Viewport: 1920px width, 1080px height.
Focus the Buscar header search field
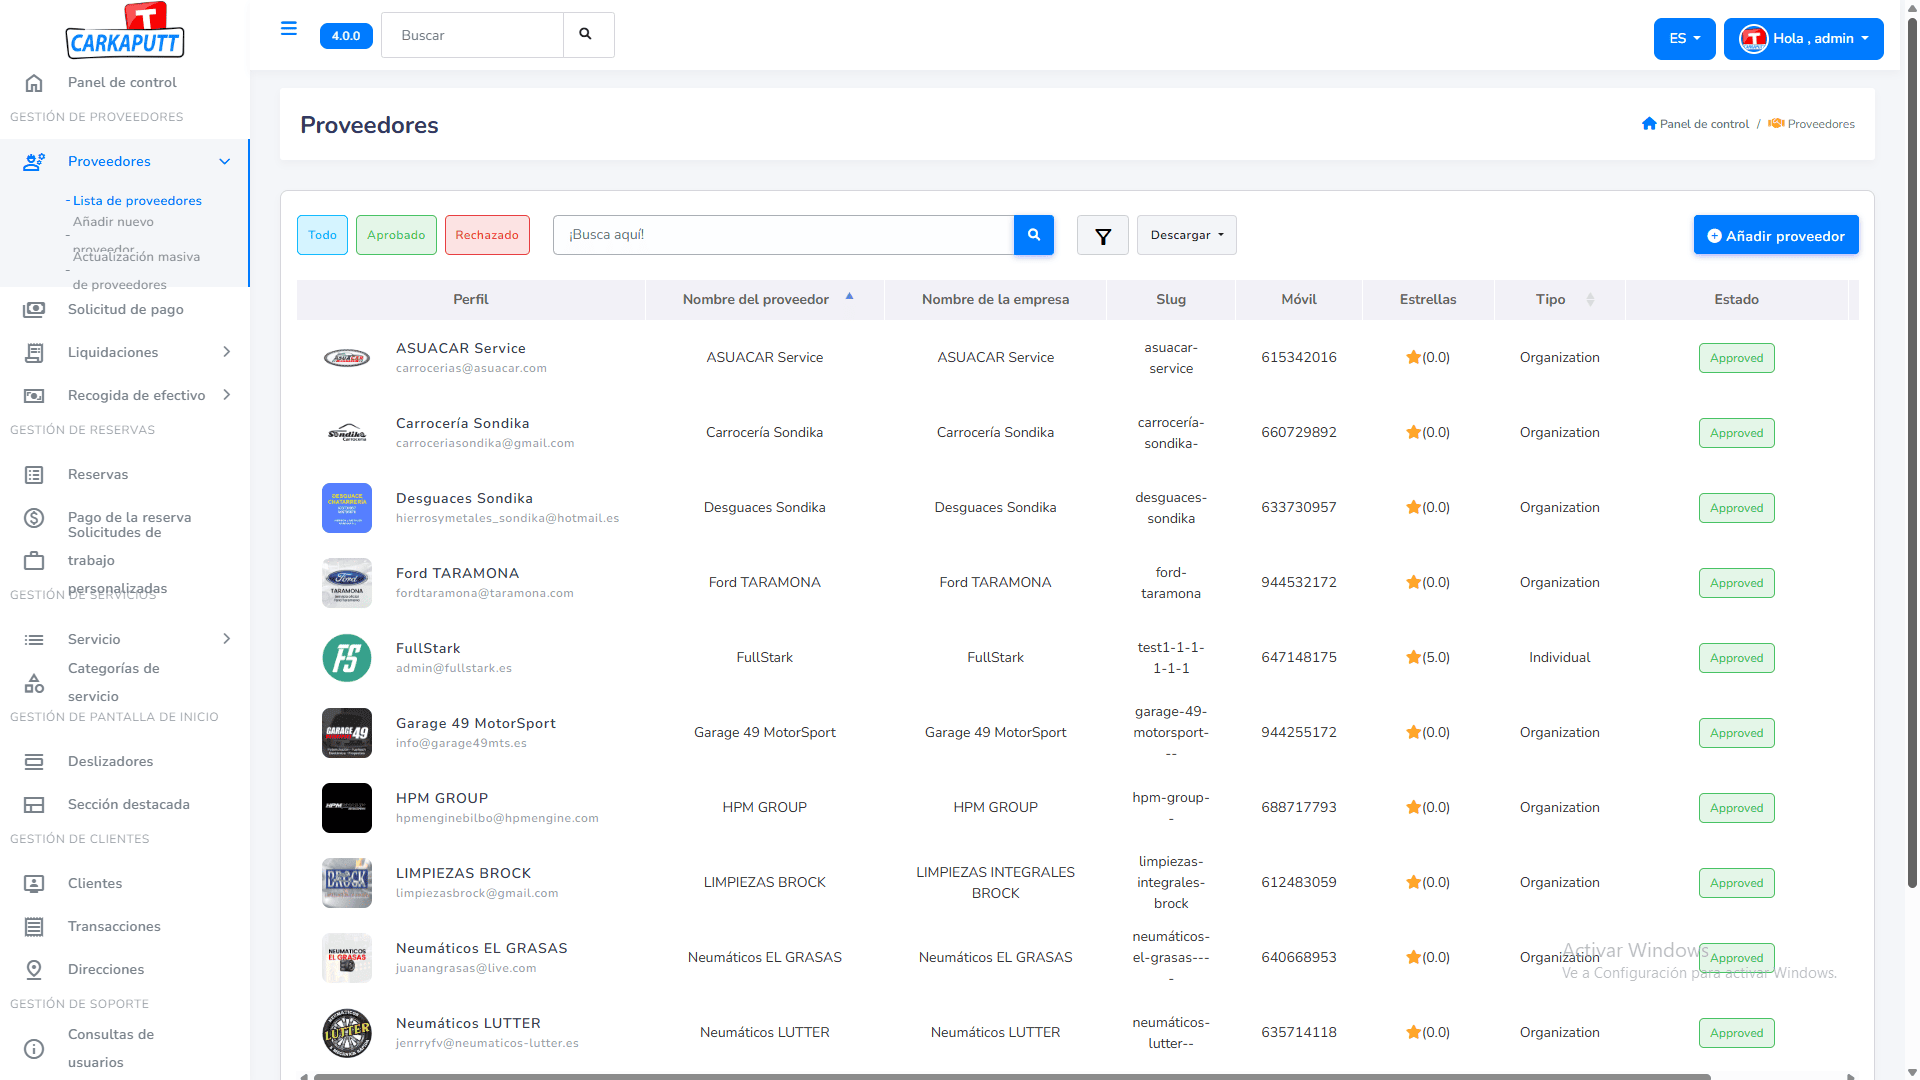[472, 35]
